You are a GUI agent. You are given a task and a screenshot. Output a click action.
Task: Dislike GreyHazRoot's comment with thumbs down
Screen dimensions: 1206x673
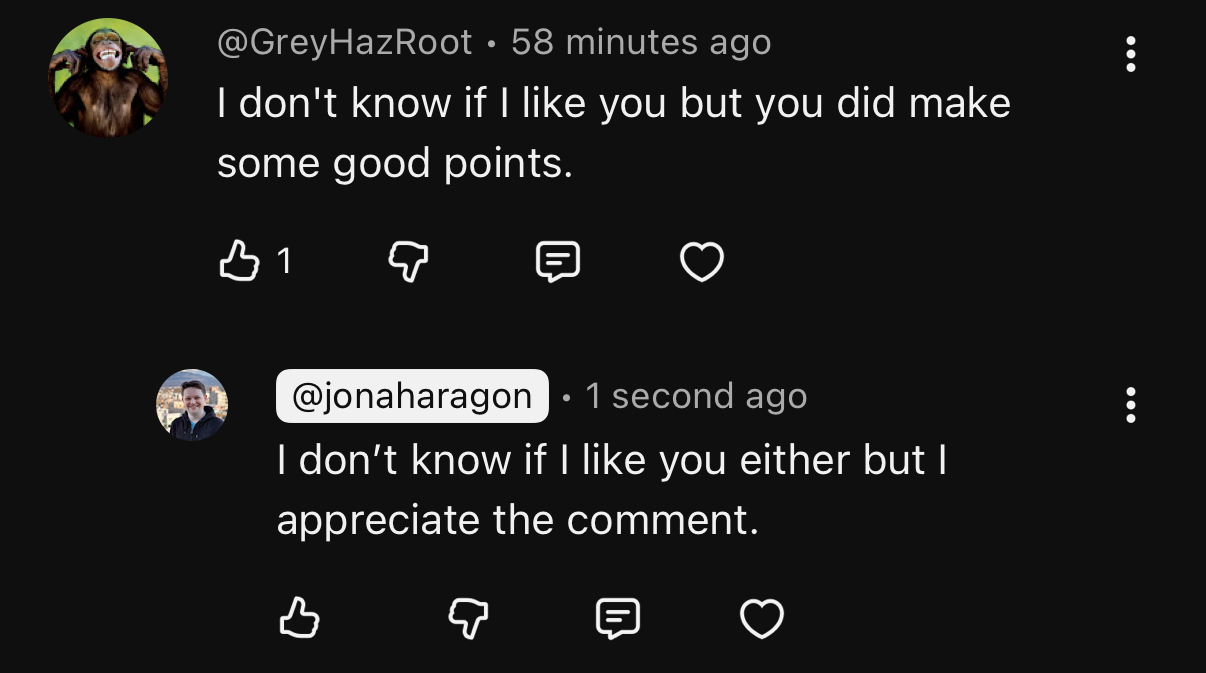point(408,262)
